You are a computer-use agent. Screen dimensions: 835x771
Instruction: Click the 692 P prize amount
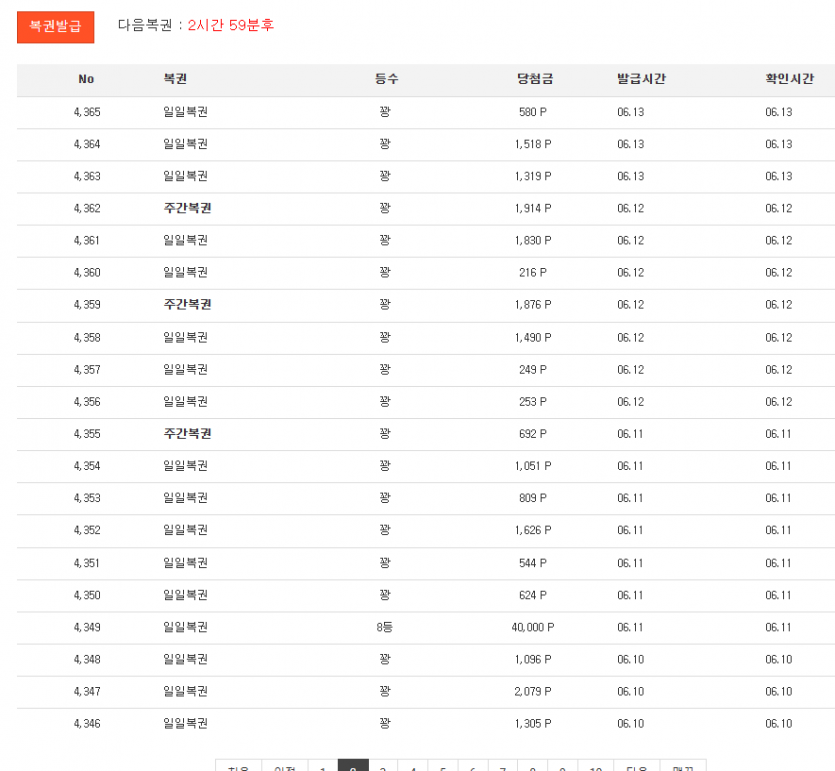click(x=533, y=433)
